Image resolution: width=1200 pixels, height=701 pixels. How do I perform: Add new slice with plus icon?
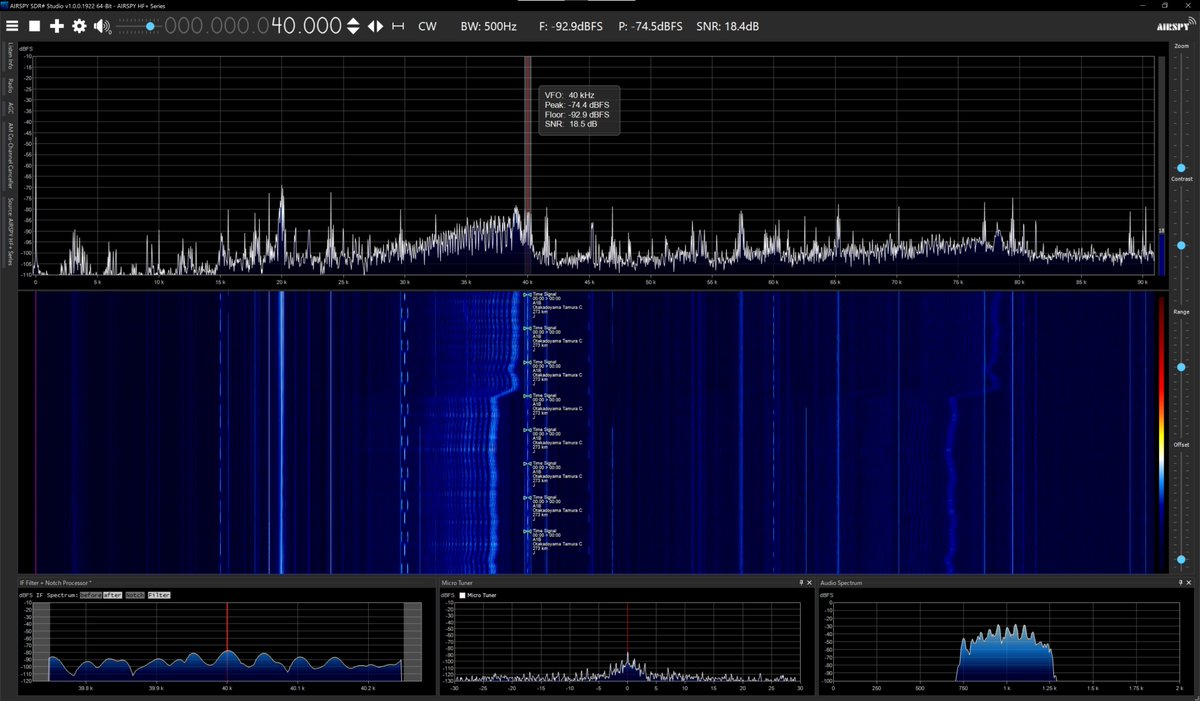[x=57, y=26]
